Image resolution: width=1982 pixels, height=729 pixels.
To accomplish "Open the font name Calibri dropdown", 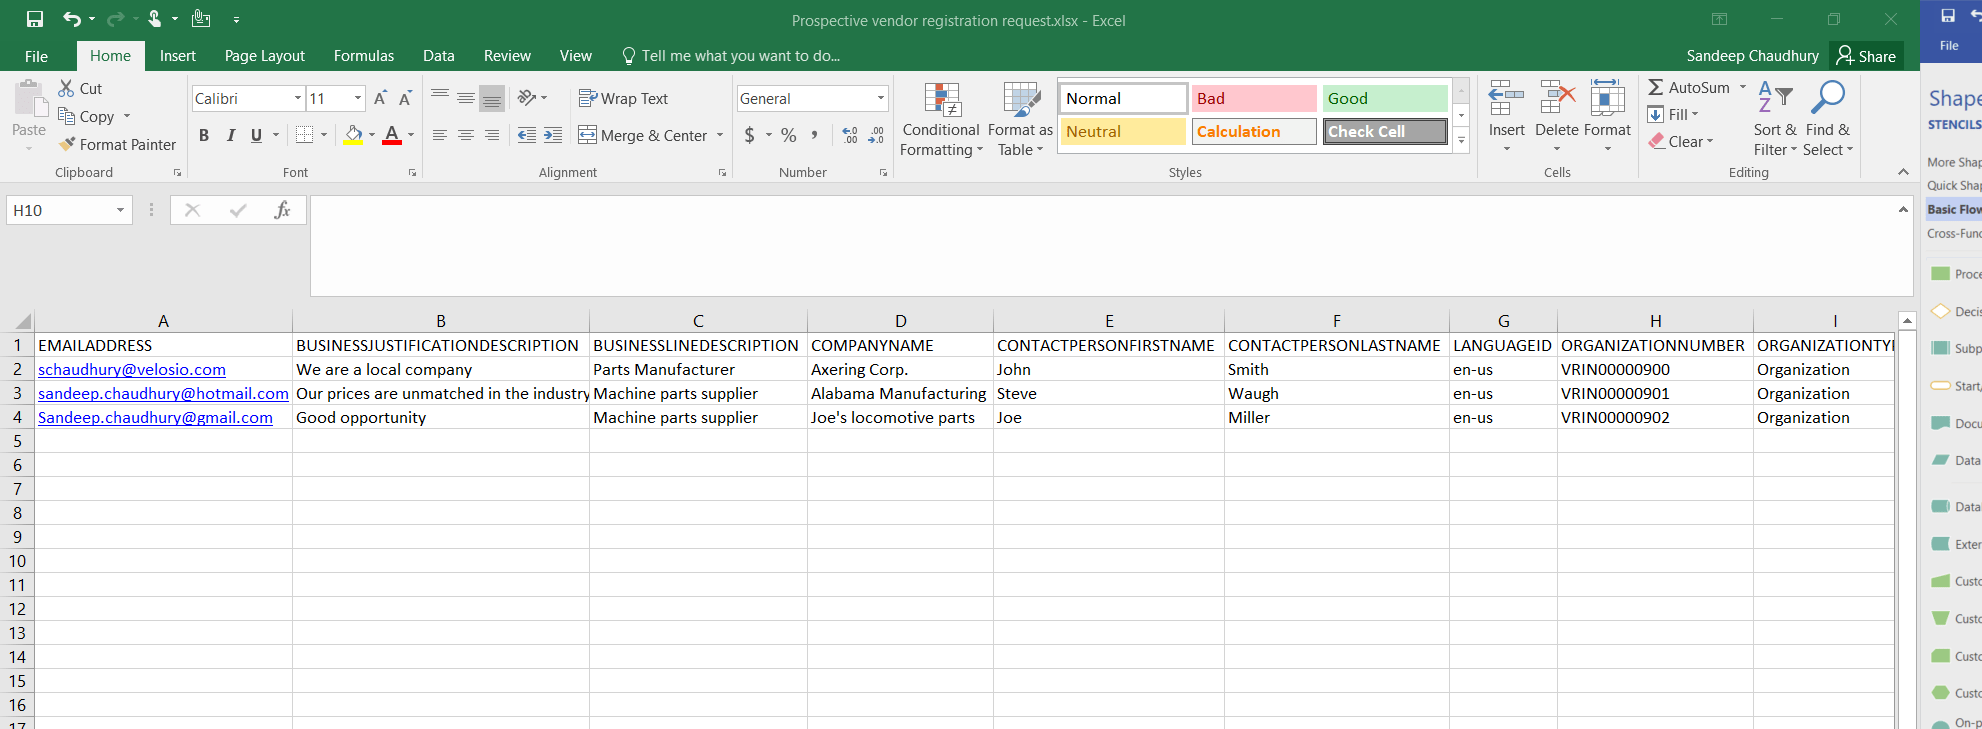I will [298, 98].
